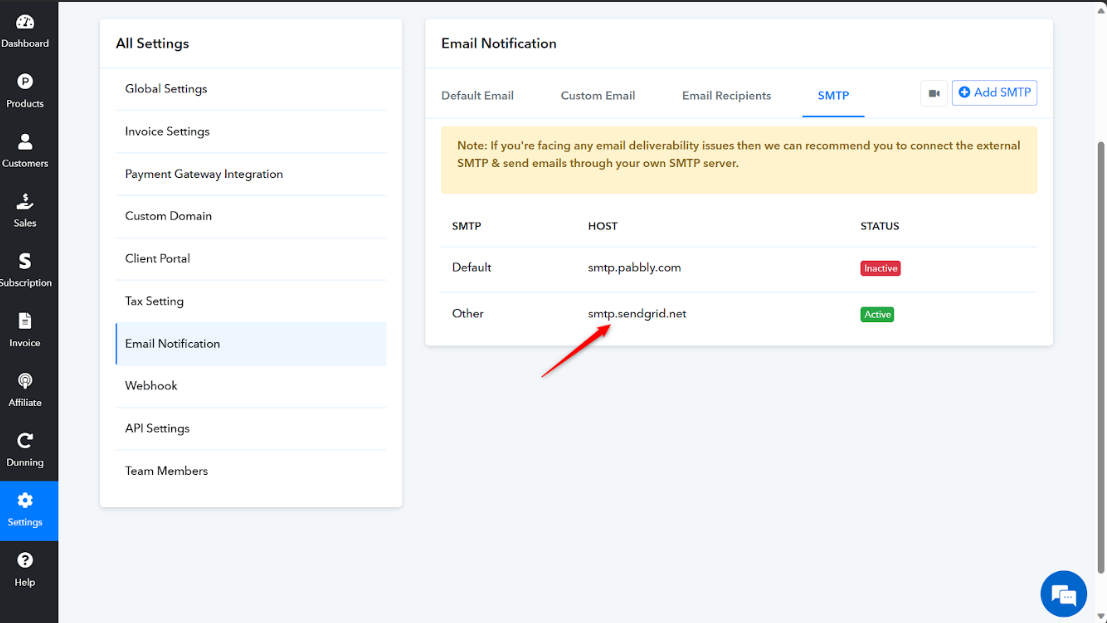
Task: Click the yellow deliverability note text
Action: (x=738, y=154)
